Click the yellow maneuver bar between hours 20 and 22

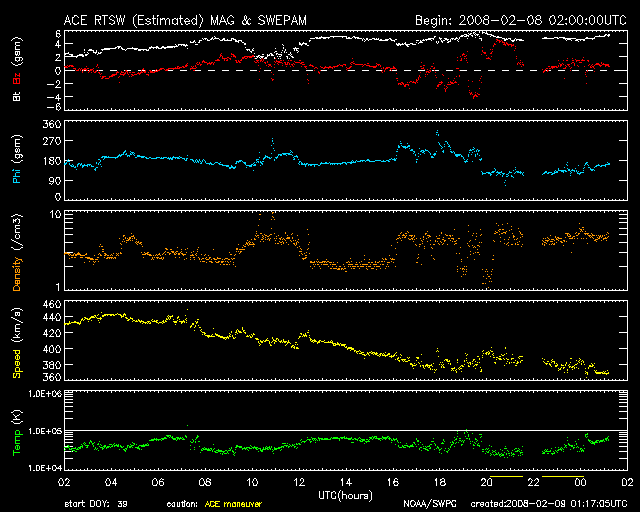coord(507,476)
